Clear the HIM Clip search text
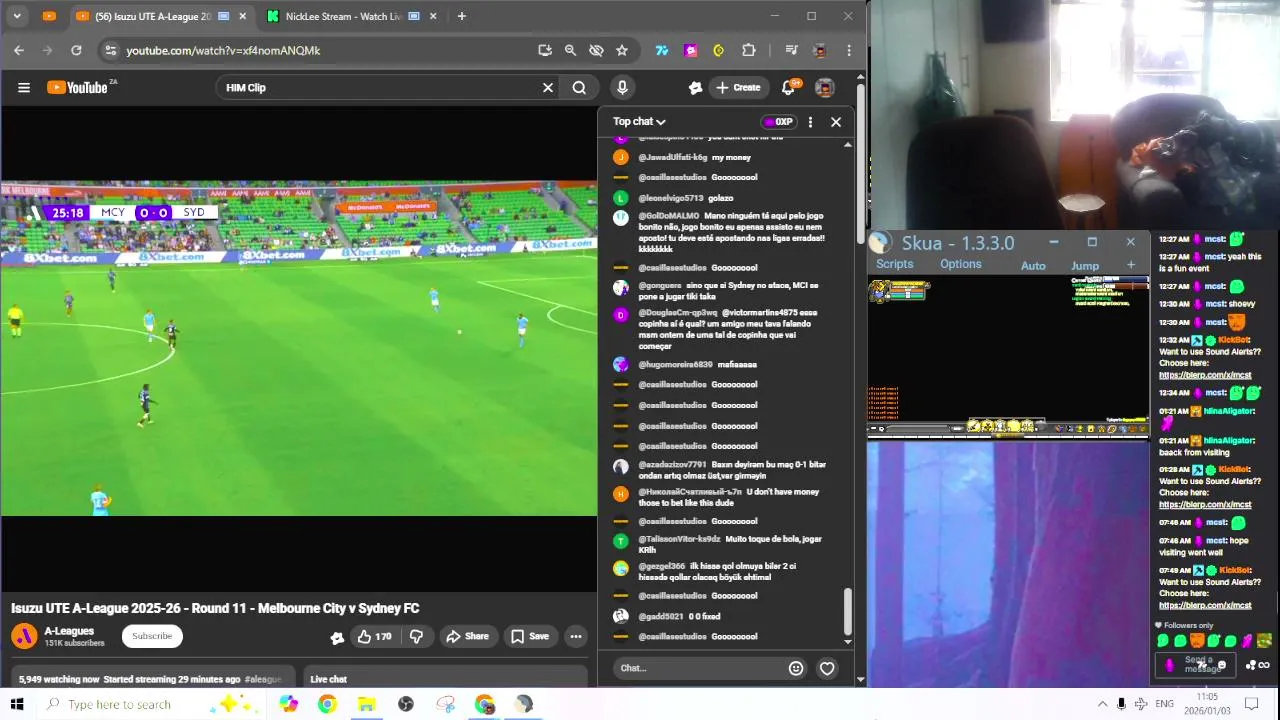This screenshot has height=720, width=1280. point(548,88)
